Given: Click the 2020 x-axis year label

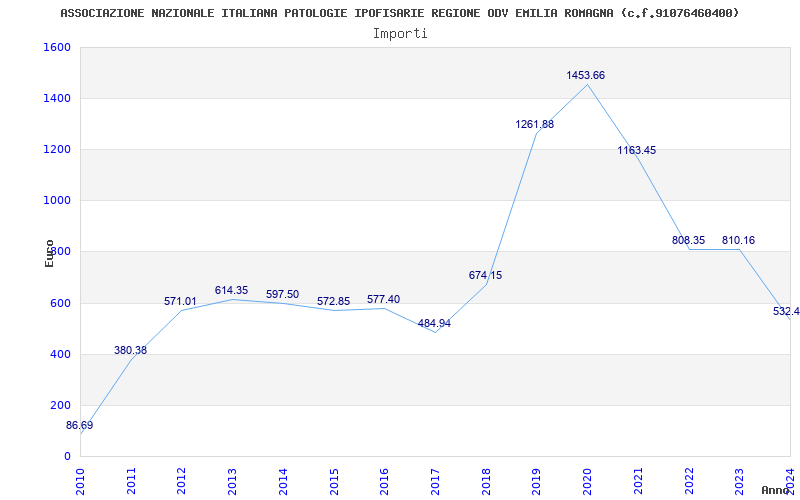Looking at the screenshot, I should point(587,481).
